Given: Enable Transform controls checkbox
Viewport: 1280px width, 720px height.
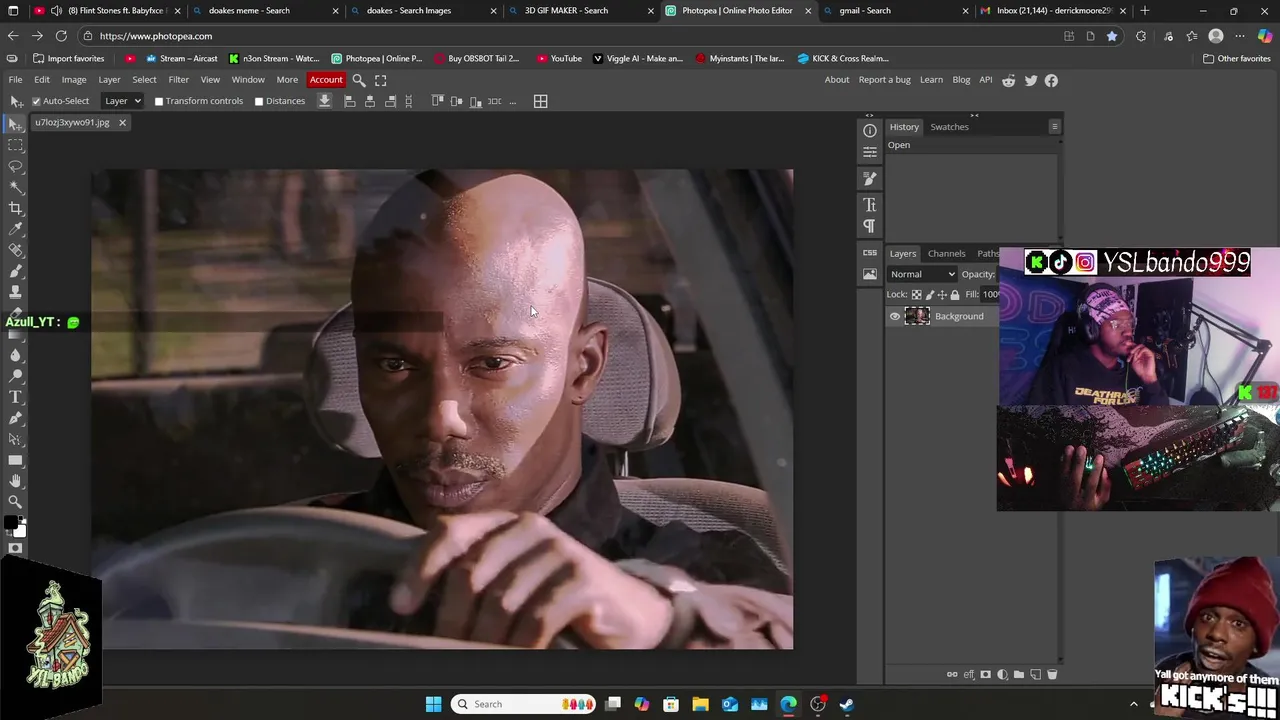Looking at the screenshot, I should pos(158,101).
